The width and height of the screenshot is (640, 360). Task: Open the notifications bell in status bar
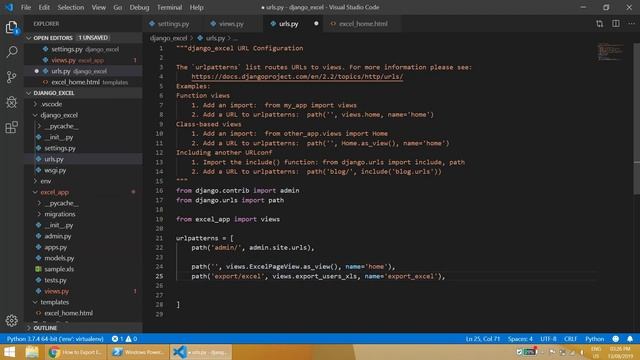coord(630,339)
